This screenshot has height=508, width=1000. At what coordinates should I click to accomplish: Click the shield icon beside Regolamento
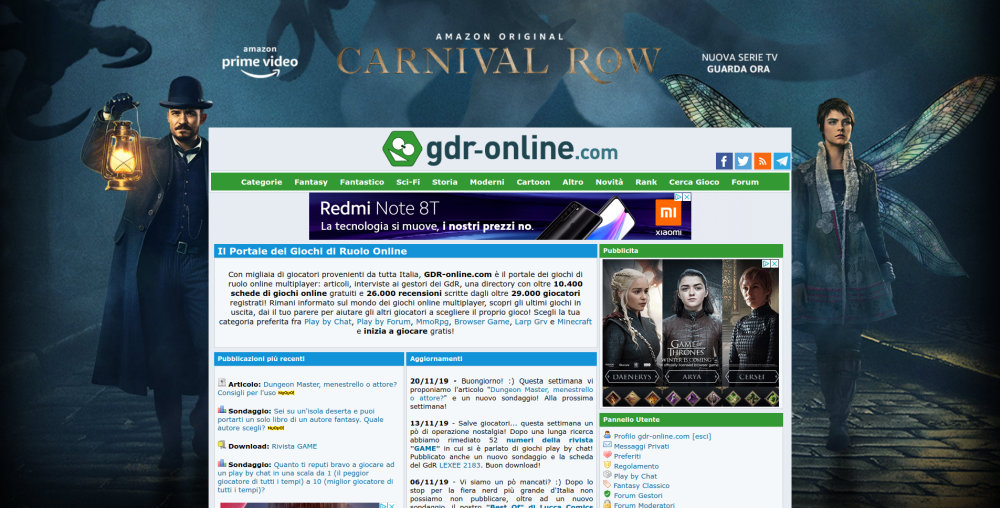pyautogui.click(x=607, y=465)
